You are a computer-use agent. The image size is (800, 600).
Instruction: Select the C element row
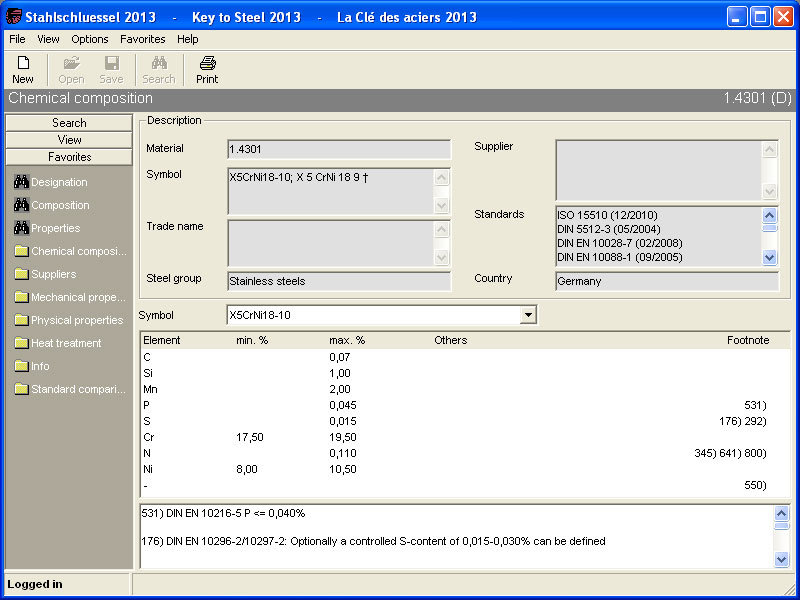(x=465, y=357)
